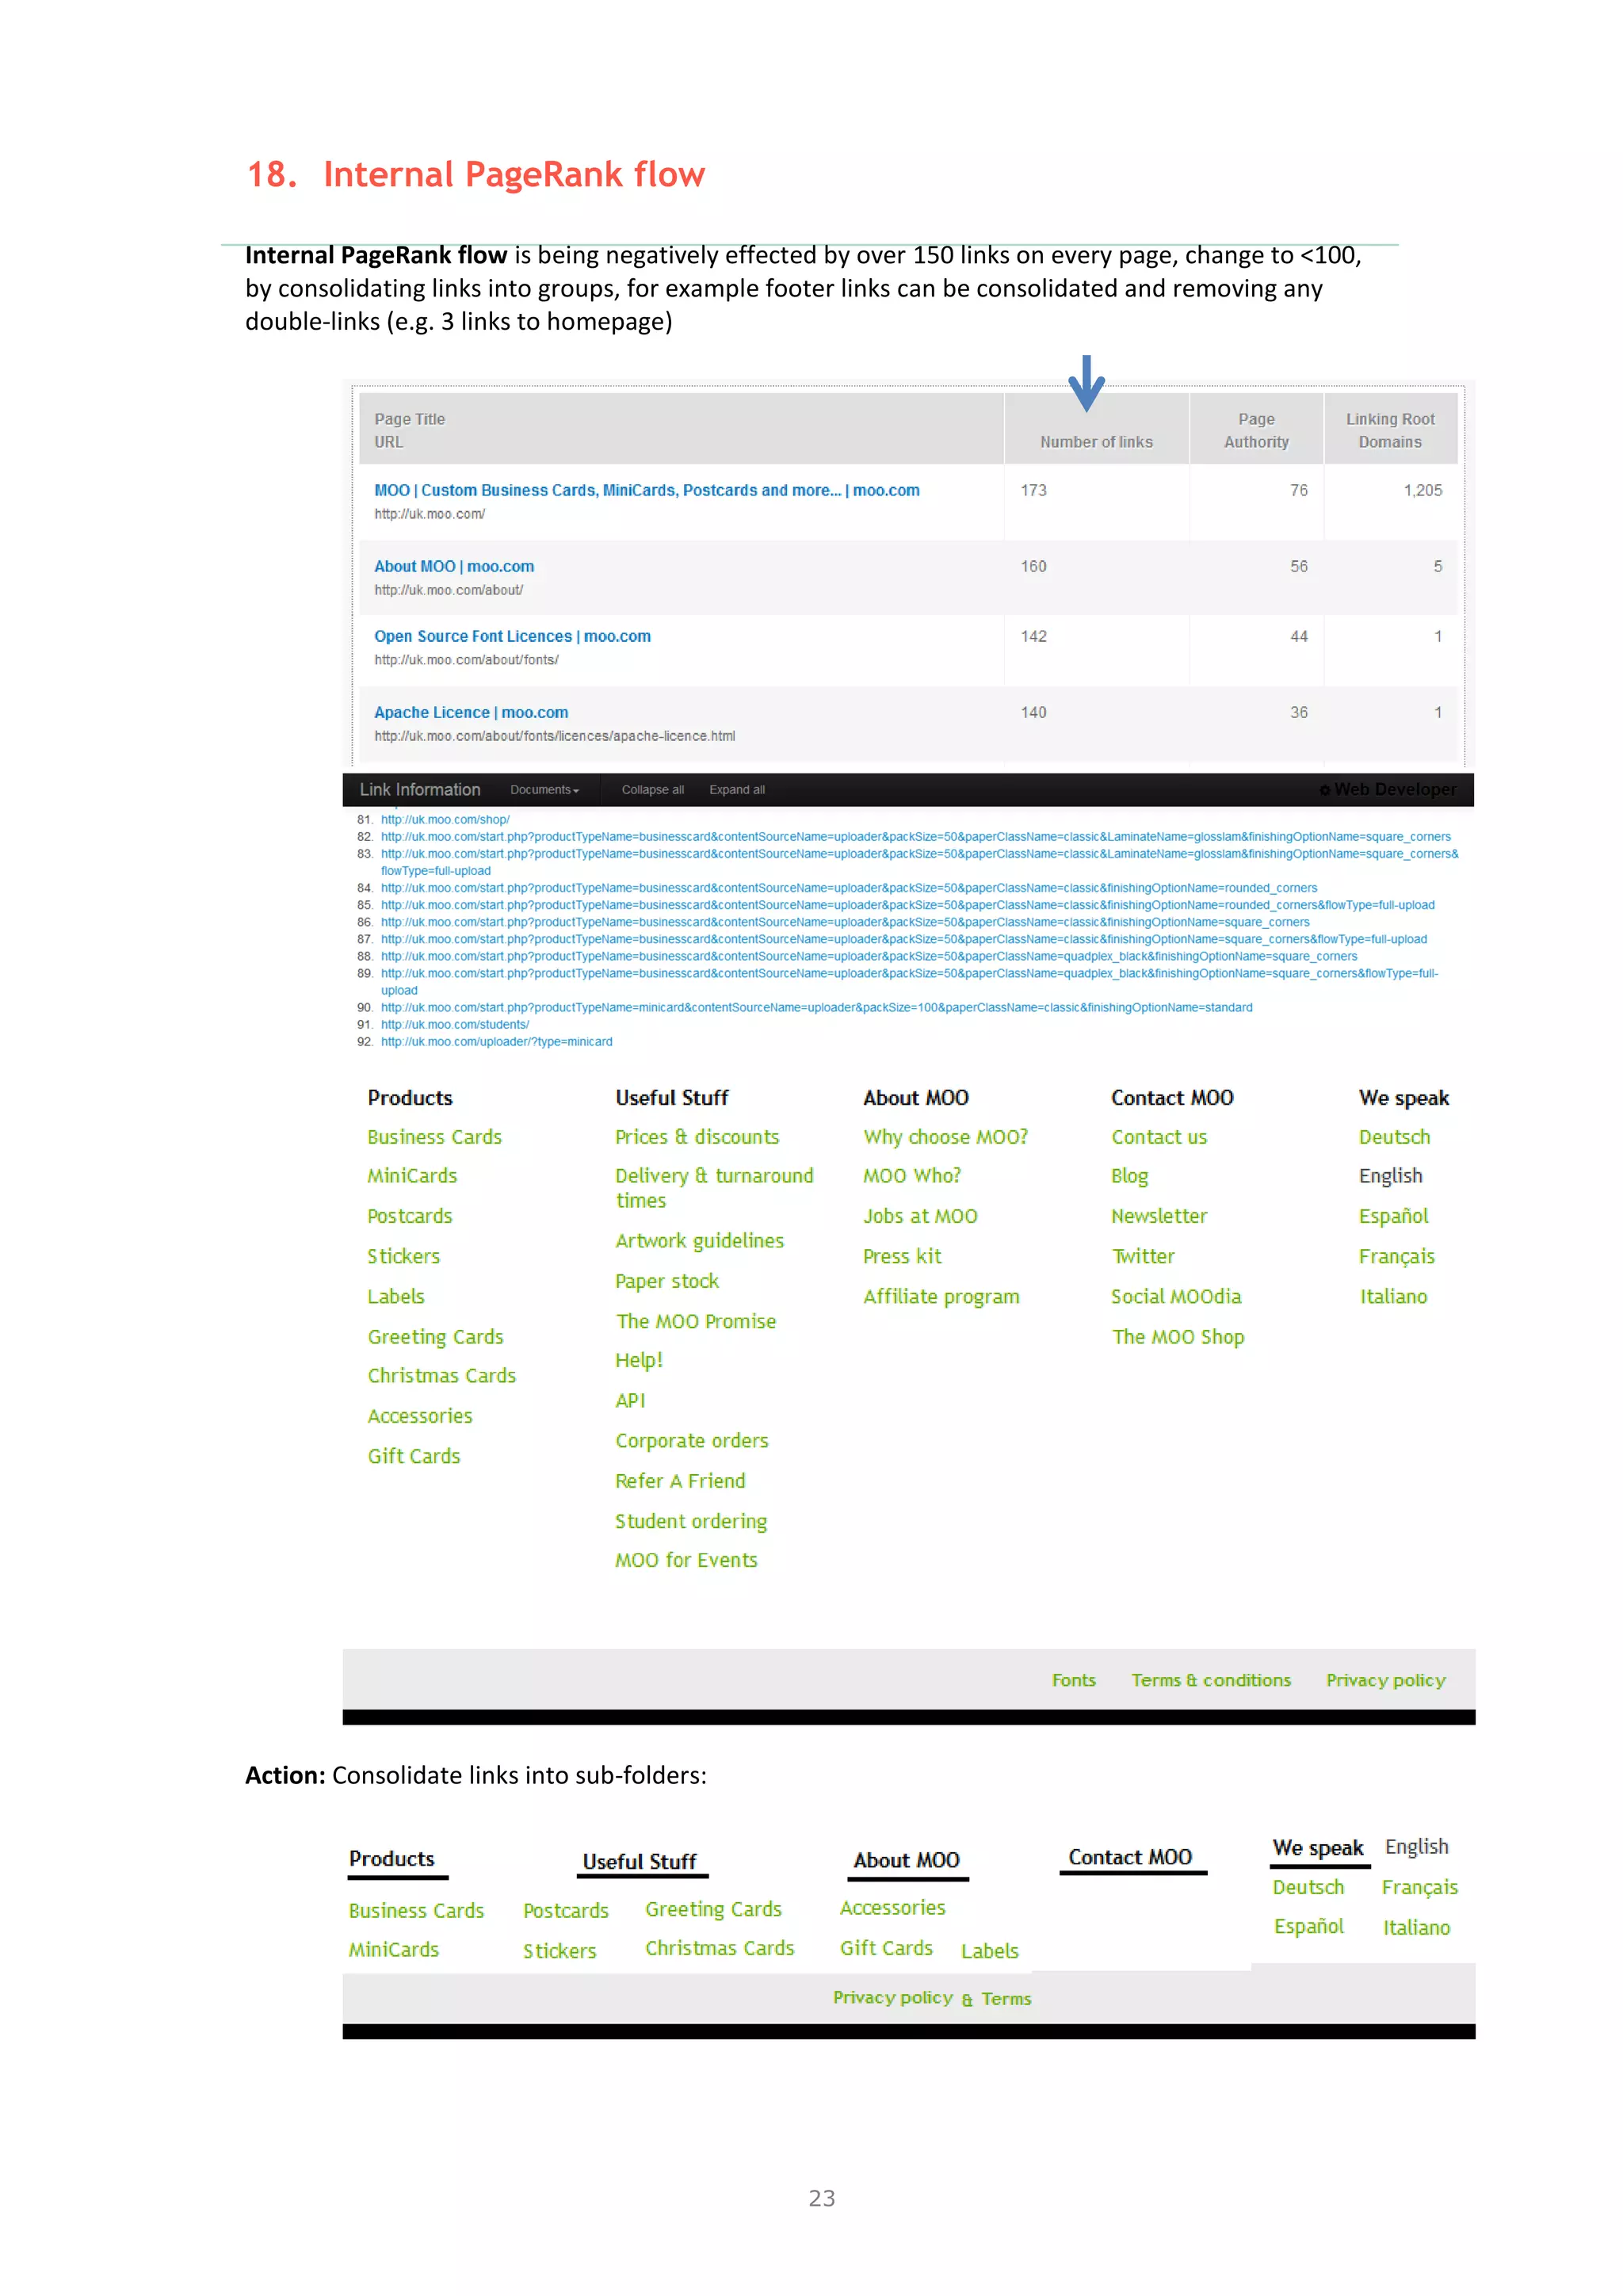The width and height of the screenshot is (1623, 2296).
Task: Select the 1,205 linking domains value
Action: coord(1422,490)
